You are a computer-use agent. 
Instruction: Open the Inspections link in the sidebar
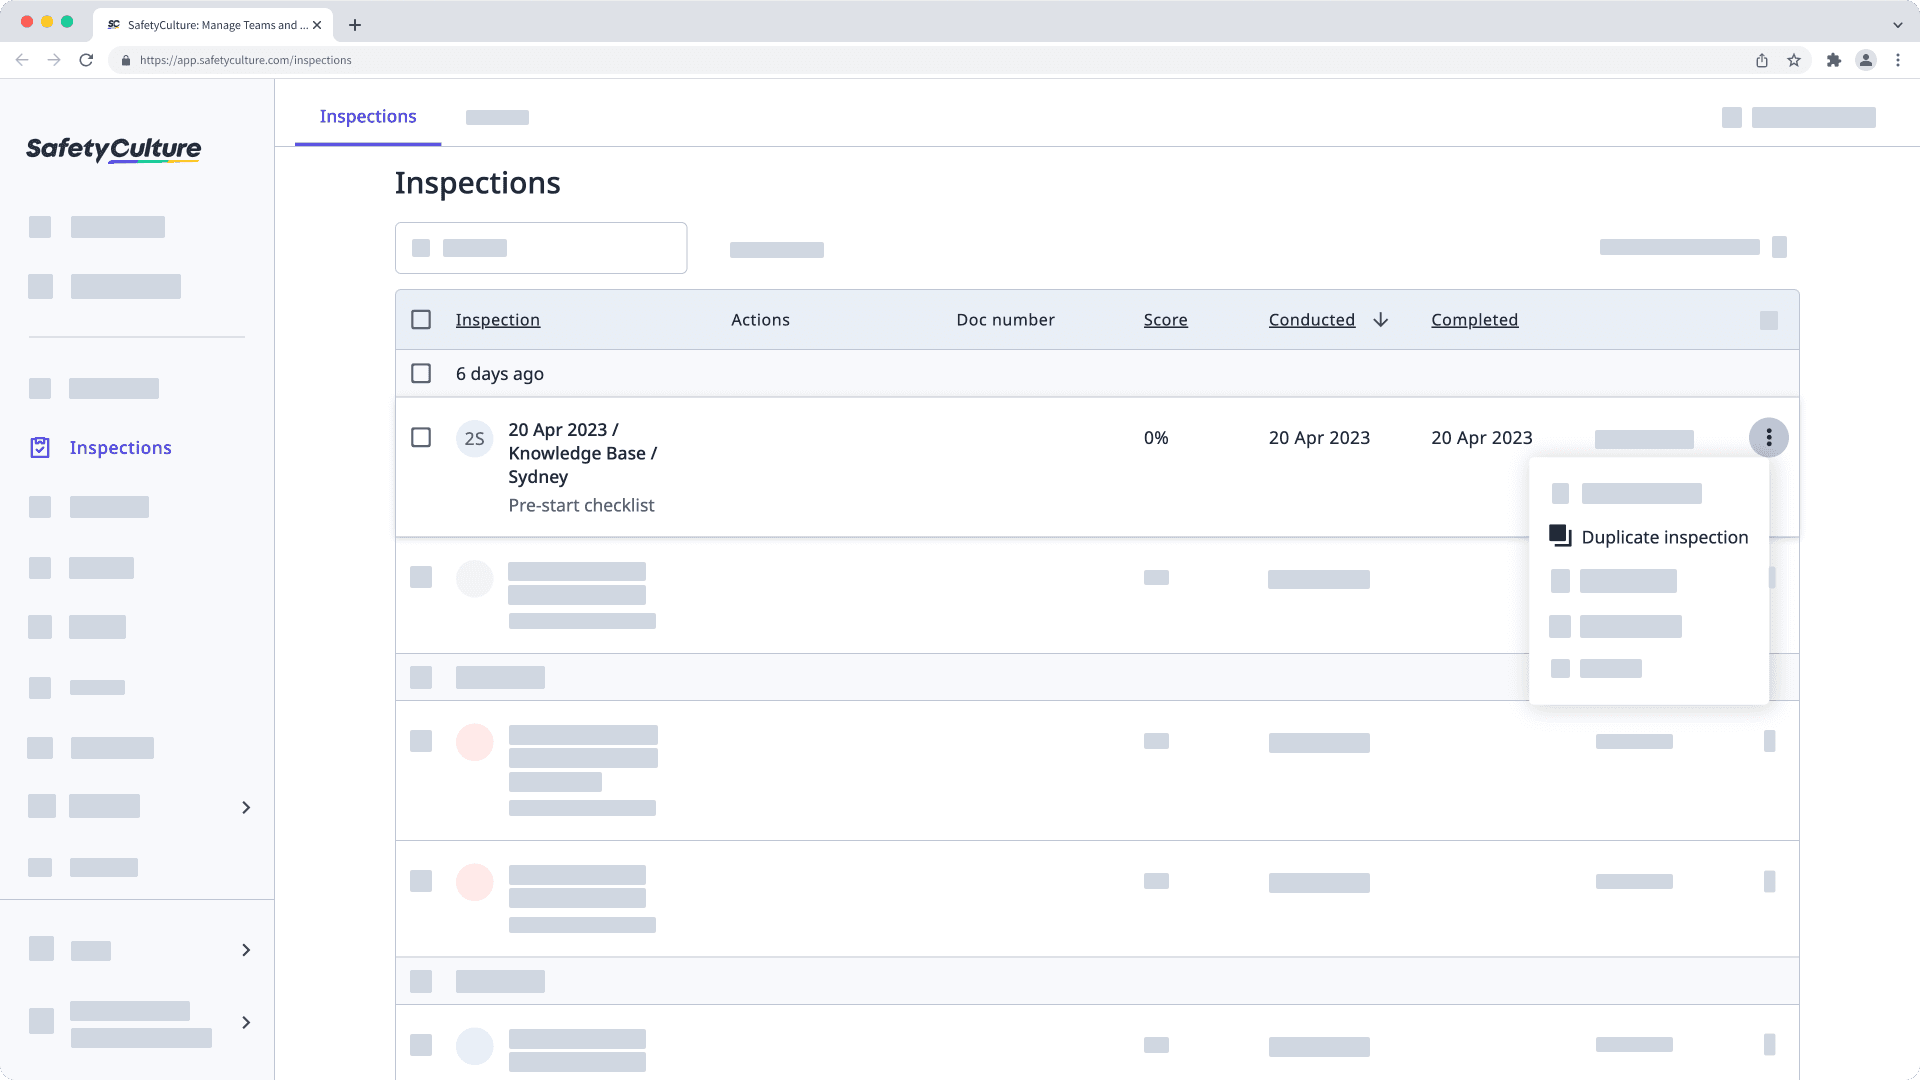(120, 447)
